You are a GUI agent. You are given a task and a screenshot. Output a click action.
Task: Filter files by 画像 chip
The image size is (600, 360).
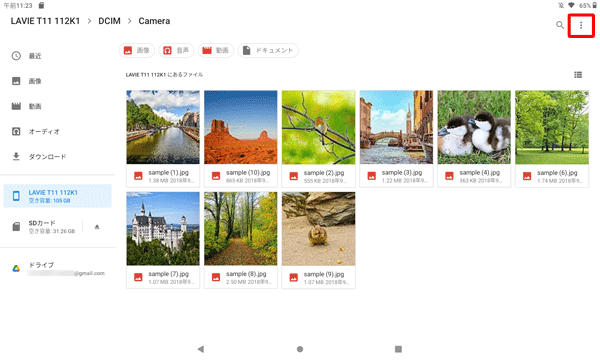(137, 50)
